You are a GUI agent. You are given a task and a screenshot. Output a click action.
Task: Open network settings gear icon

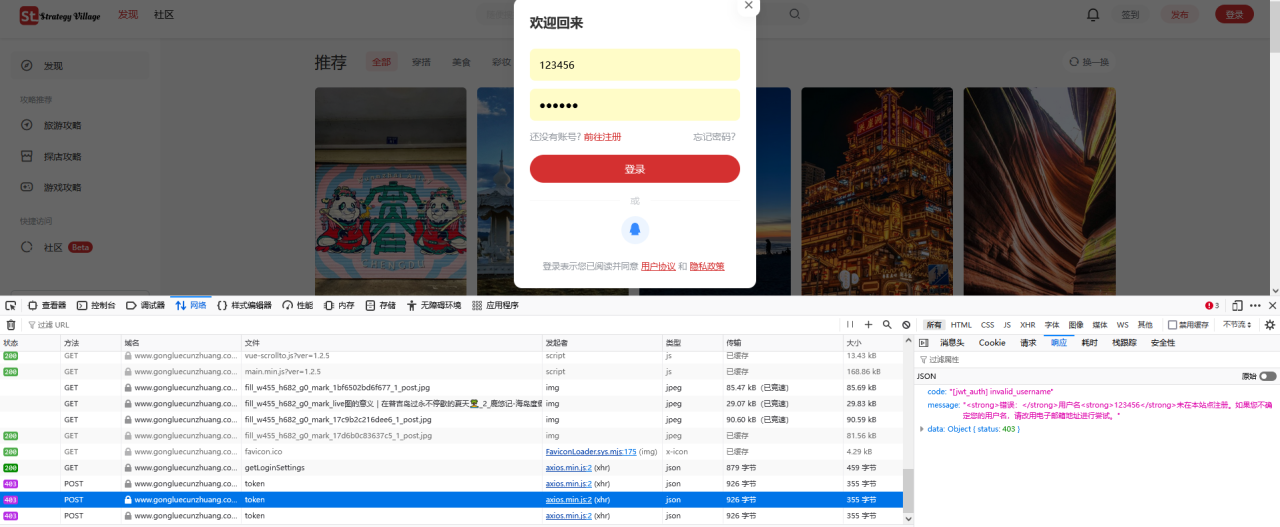(1270, 325)
